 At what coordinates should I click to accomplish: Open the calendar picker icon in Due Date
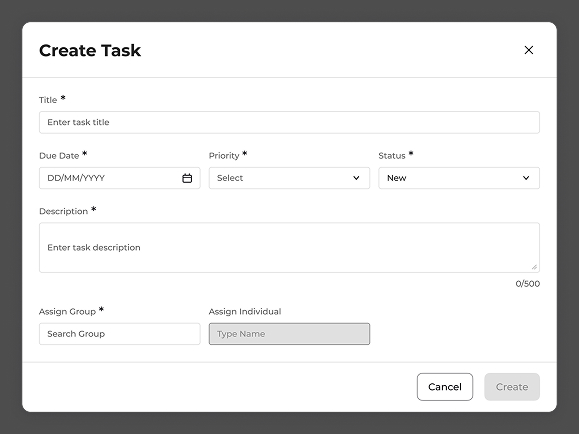pyautogui.click(x=187, y=178)
